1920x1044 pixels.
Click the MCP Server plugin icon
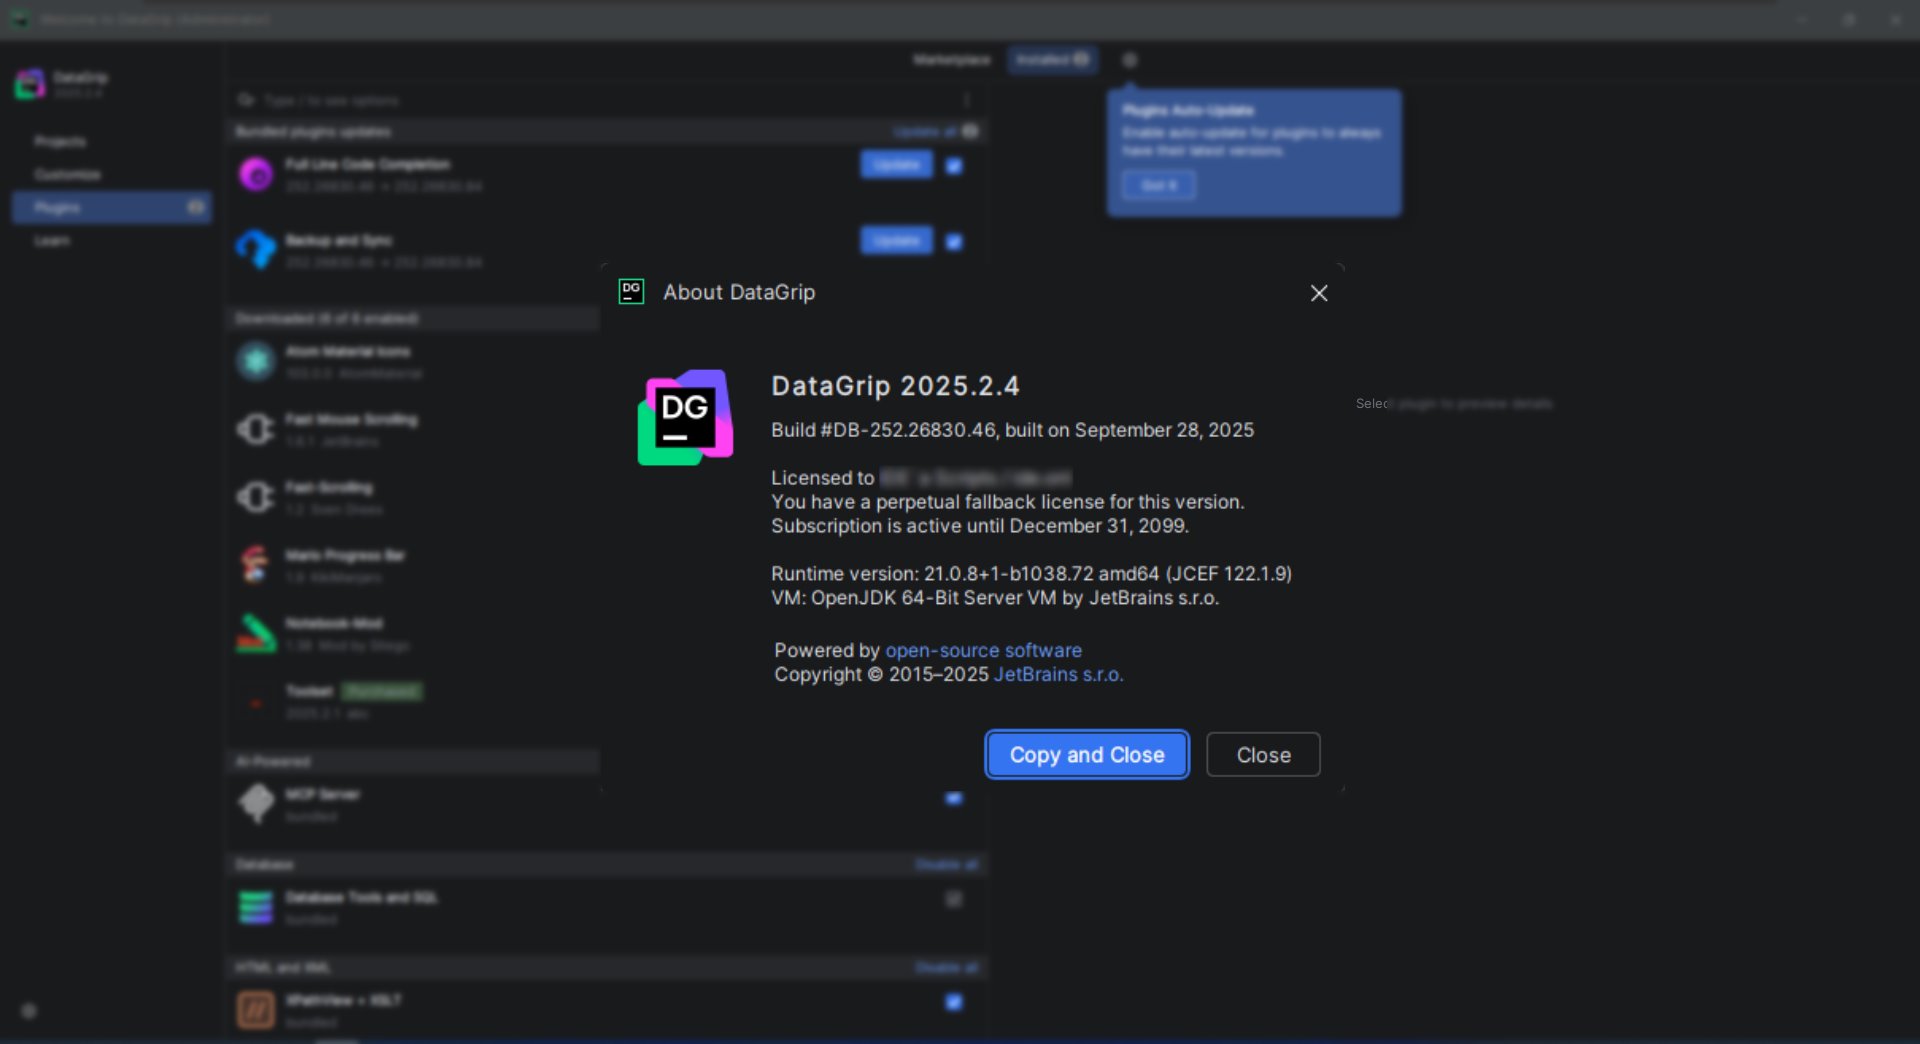tap(256, 803)
